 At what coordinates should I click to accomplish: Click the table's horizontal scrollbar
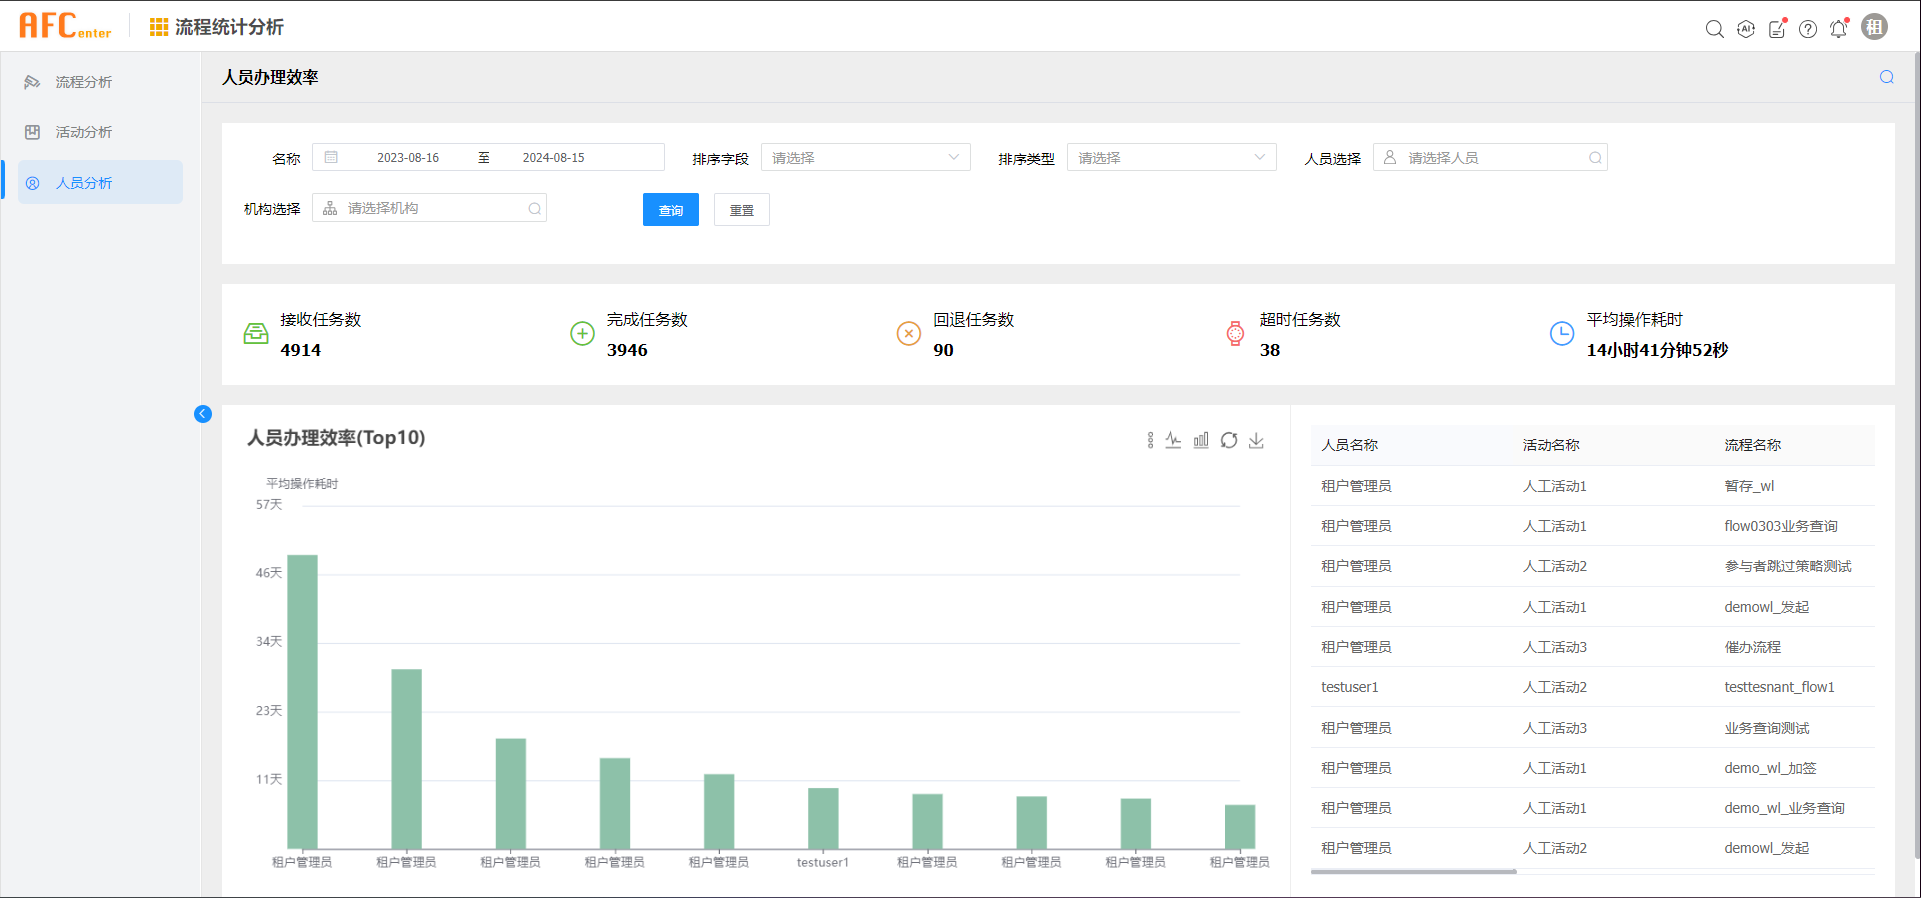coord(1413,872)
